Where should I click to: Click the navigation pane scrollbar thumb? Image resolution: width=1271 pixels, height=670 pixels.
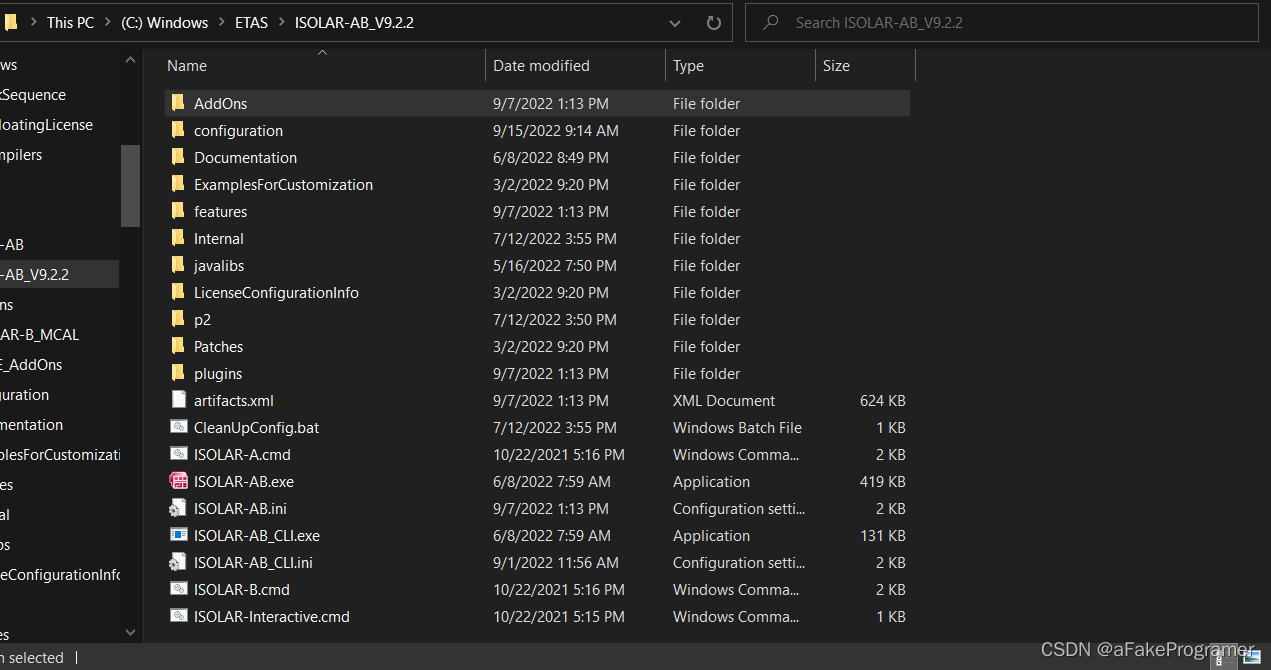pyautogui.click(x=130, y=186)
